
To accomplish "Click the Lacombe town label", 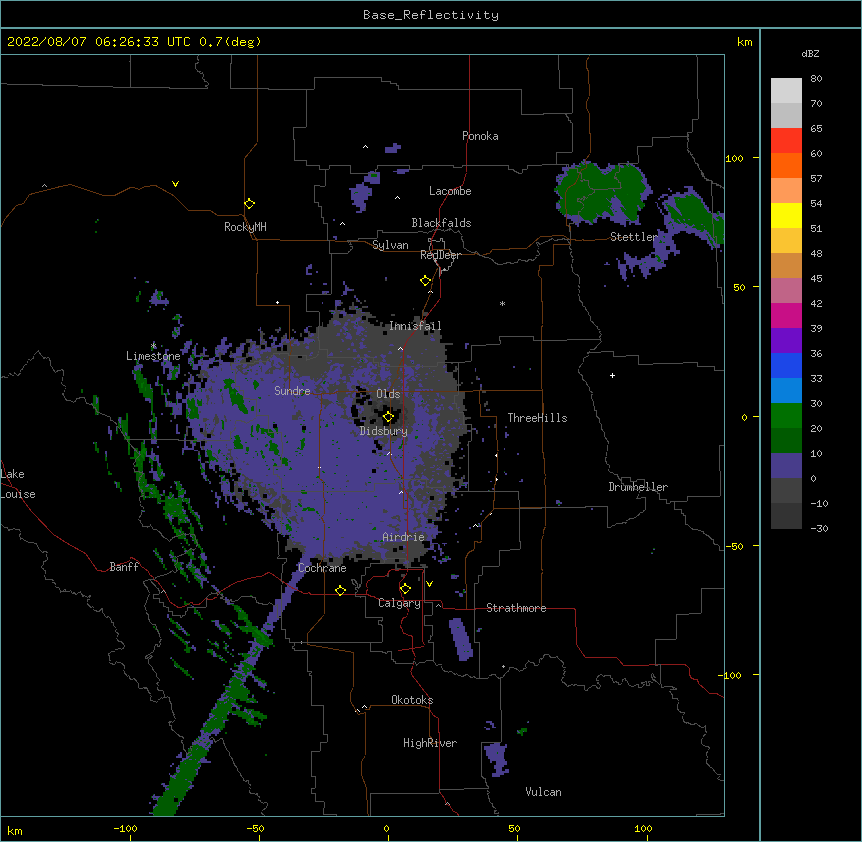I will click(450, 191).
